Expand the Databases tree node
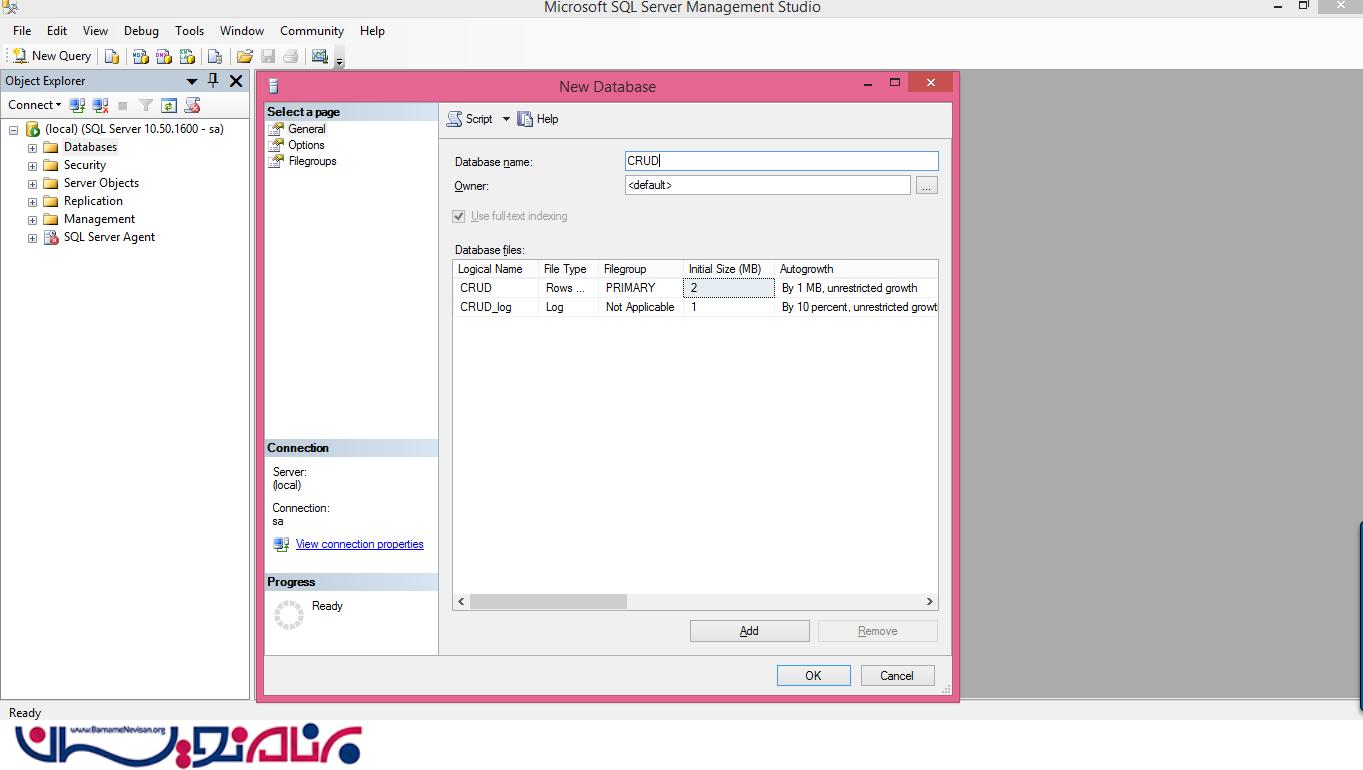This screenshot has width=1363, height=770. click(32, 148)
